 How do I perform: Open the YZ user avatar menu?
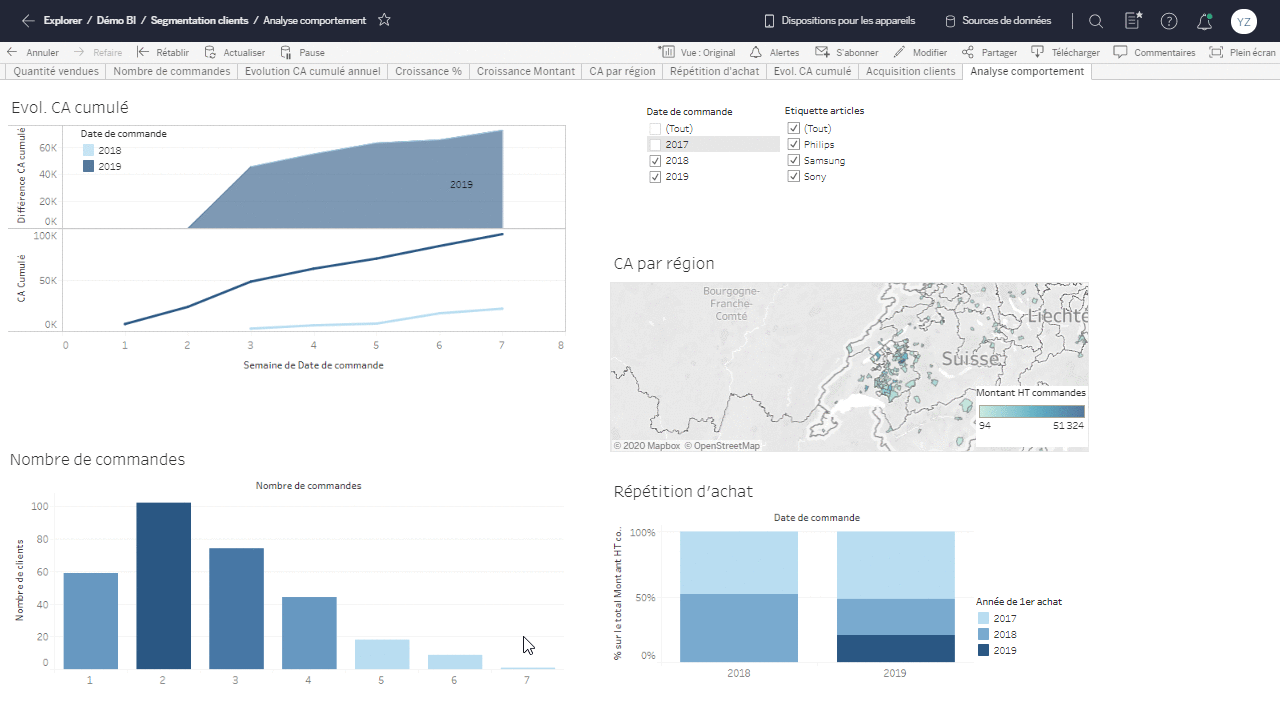point(1244,21)
